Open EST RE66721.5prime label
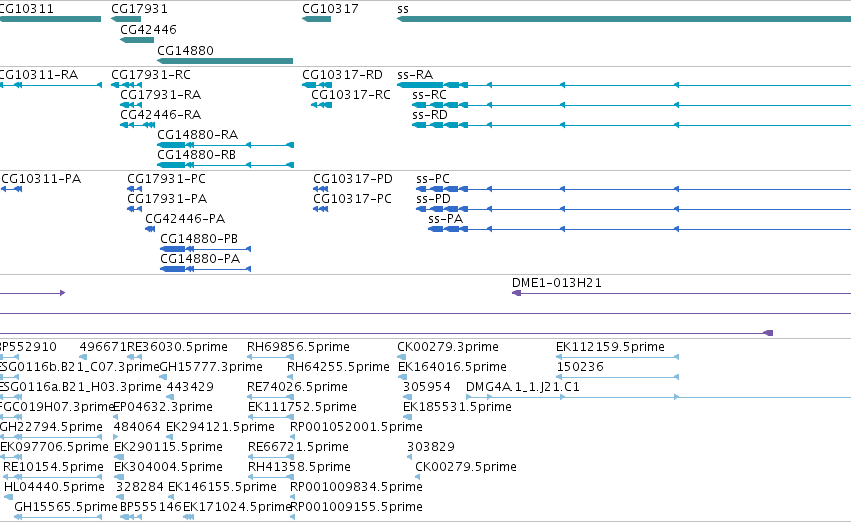The image size is (851, 522). [x=298, y=447]
